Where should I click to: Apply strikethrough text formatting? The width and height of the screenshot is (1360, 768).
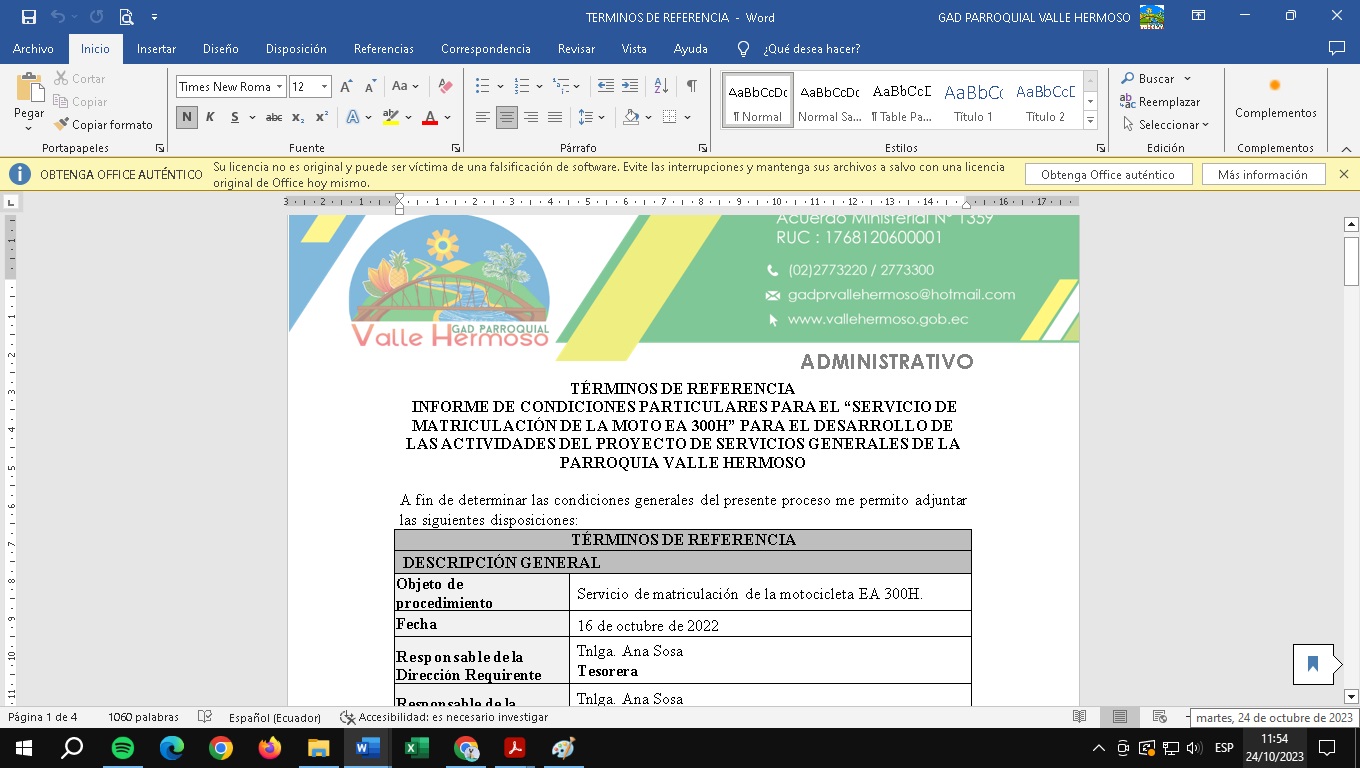tap(273, 117)
